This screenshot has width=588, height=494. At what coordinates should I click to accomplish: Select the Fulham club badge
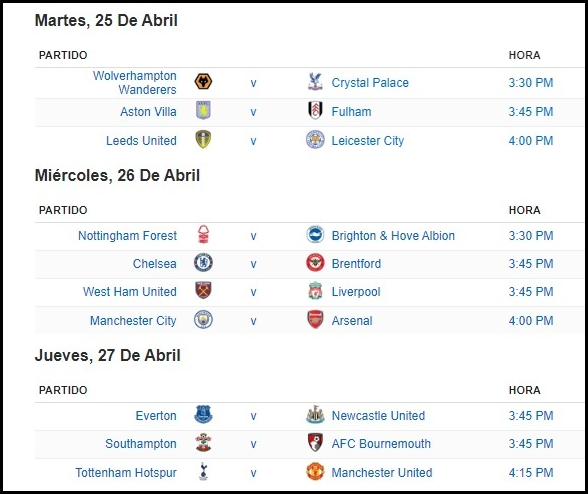(x=315, y=110)
